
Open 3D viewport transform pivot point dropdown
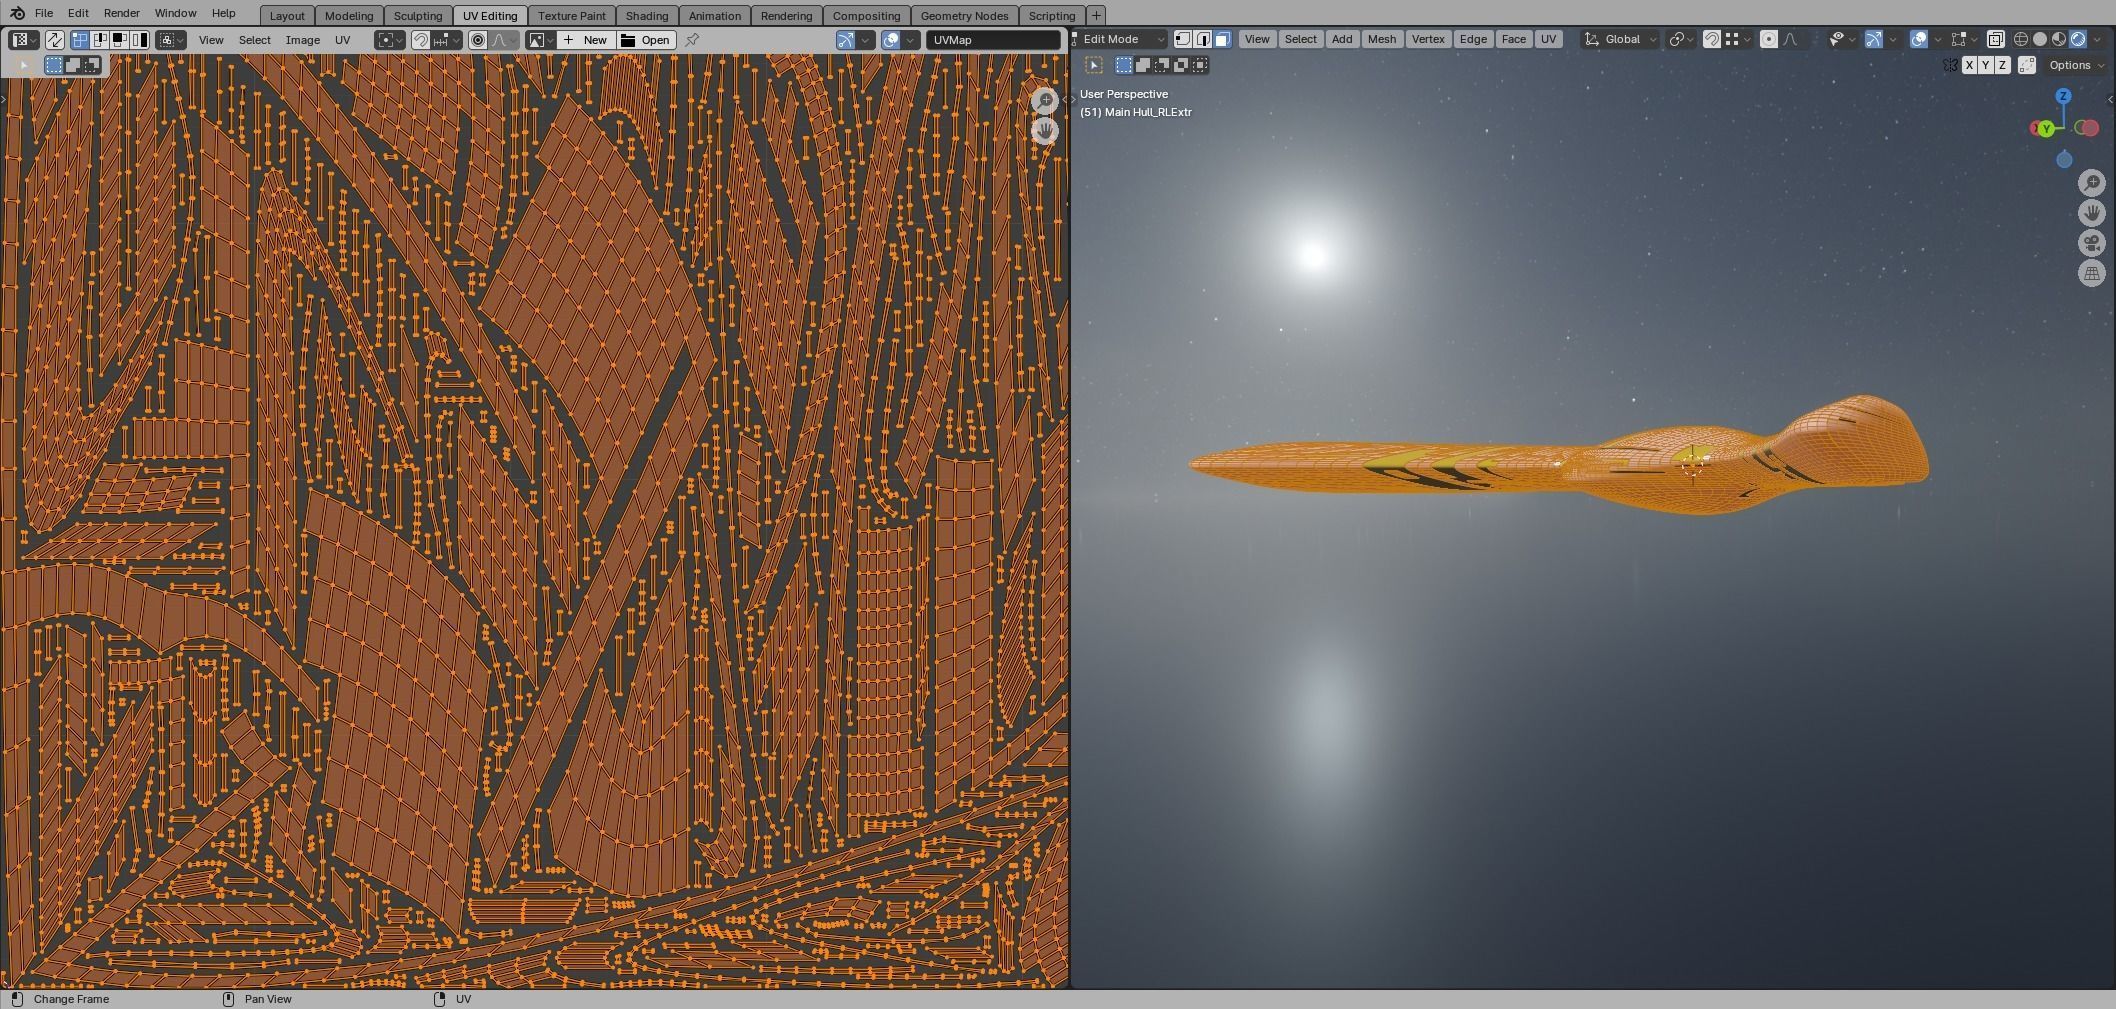1680,39
